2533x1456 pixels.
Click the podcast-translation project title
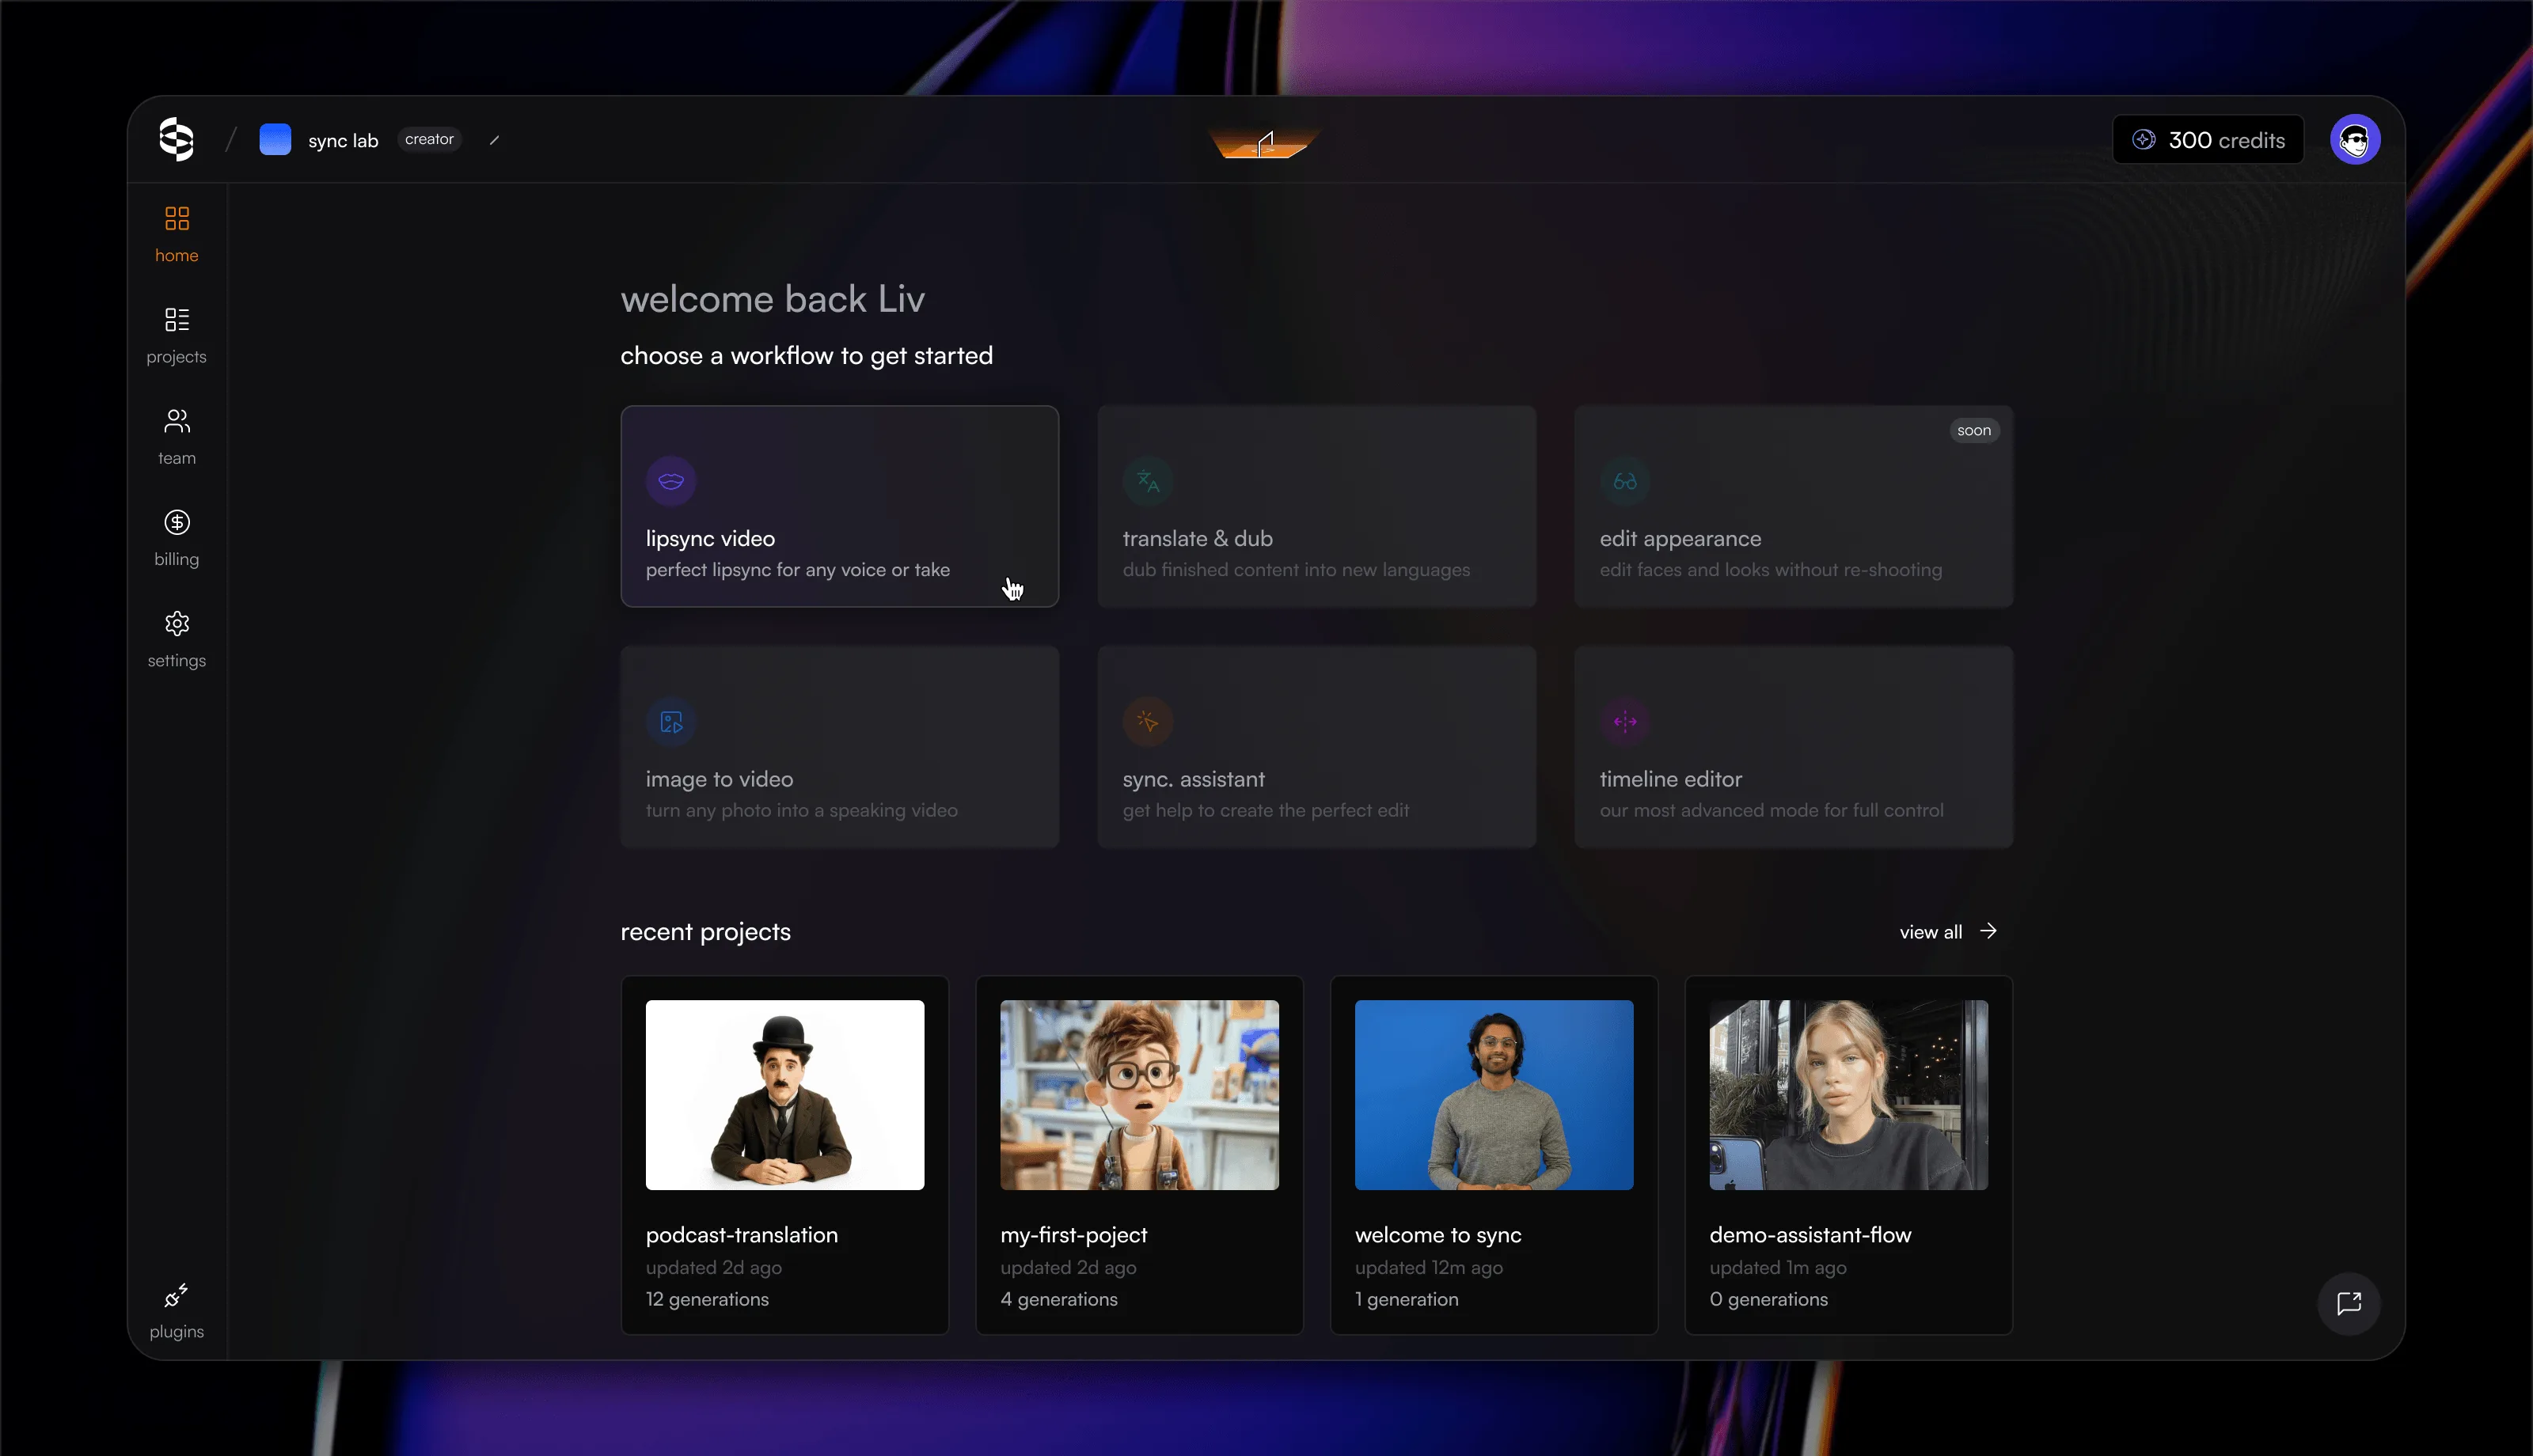pos(742,1235)
